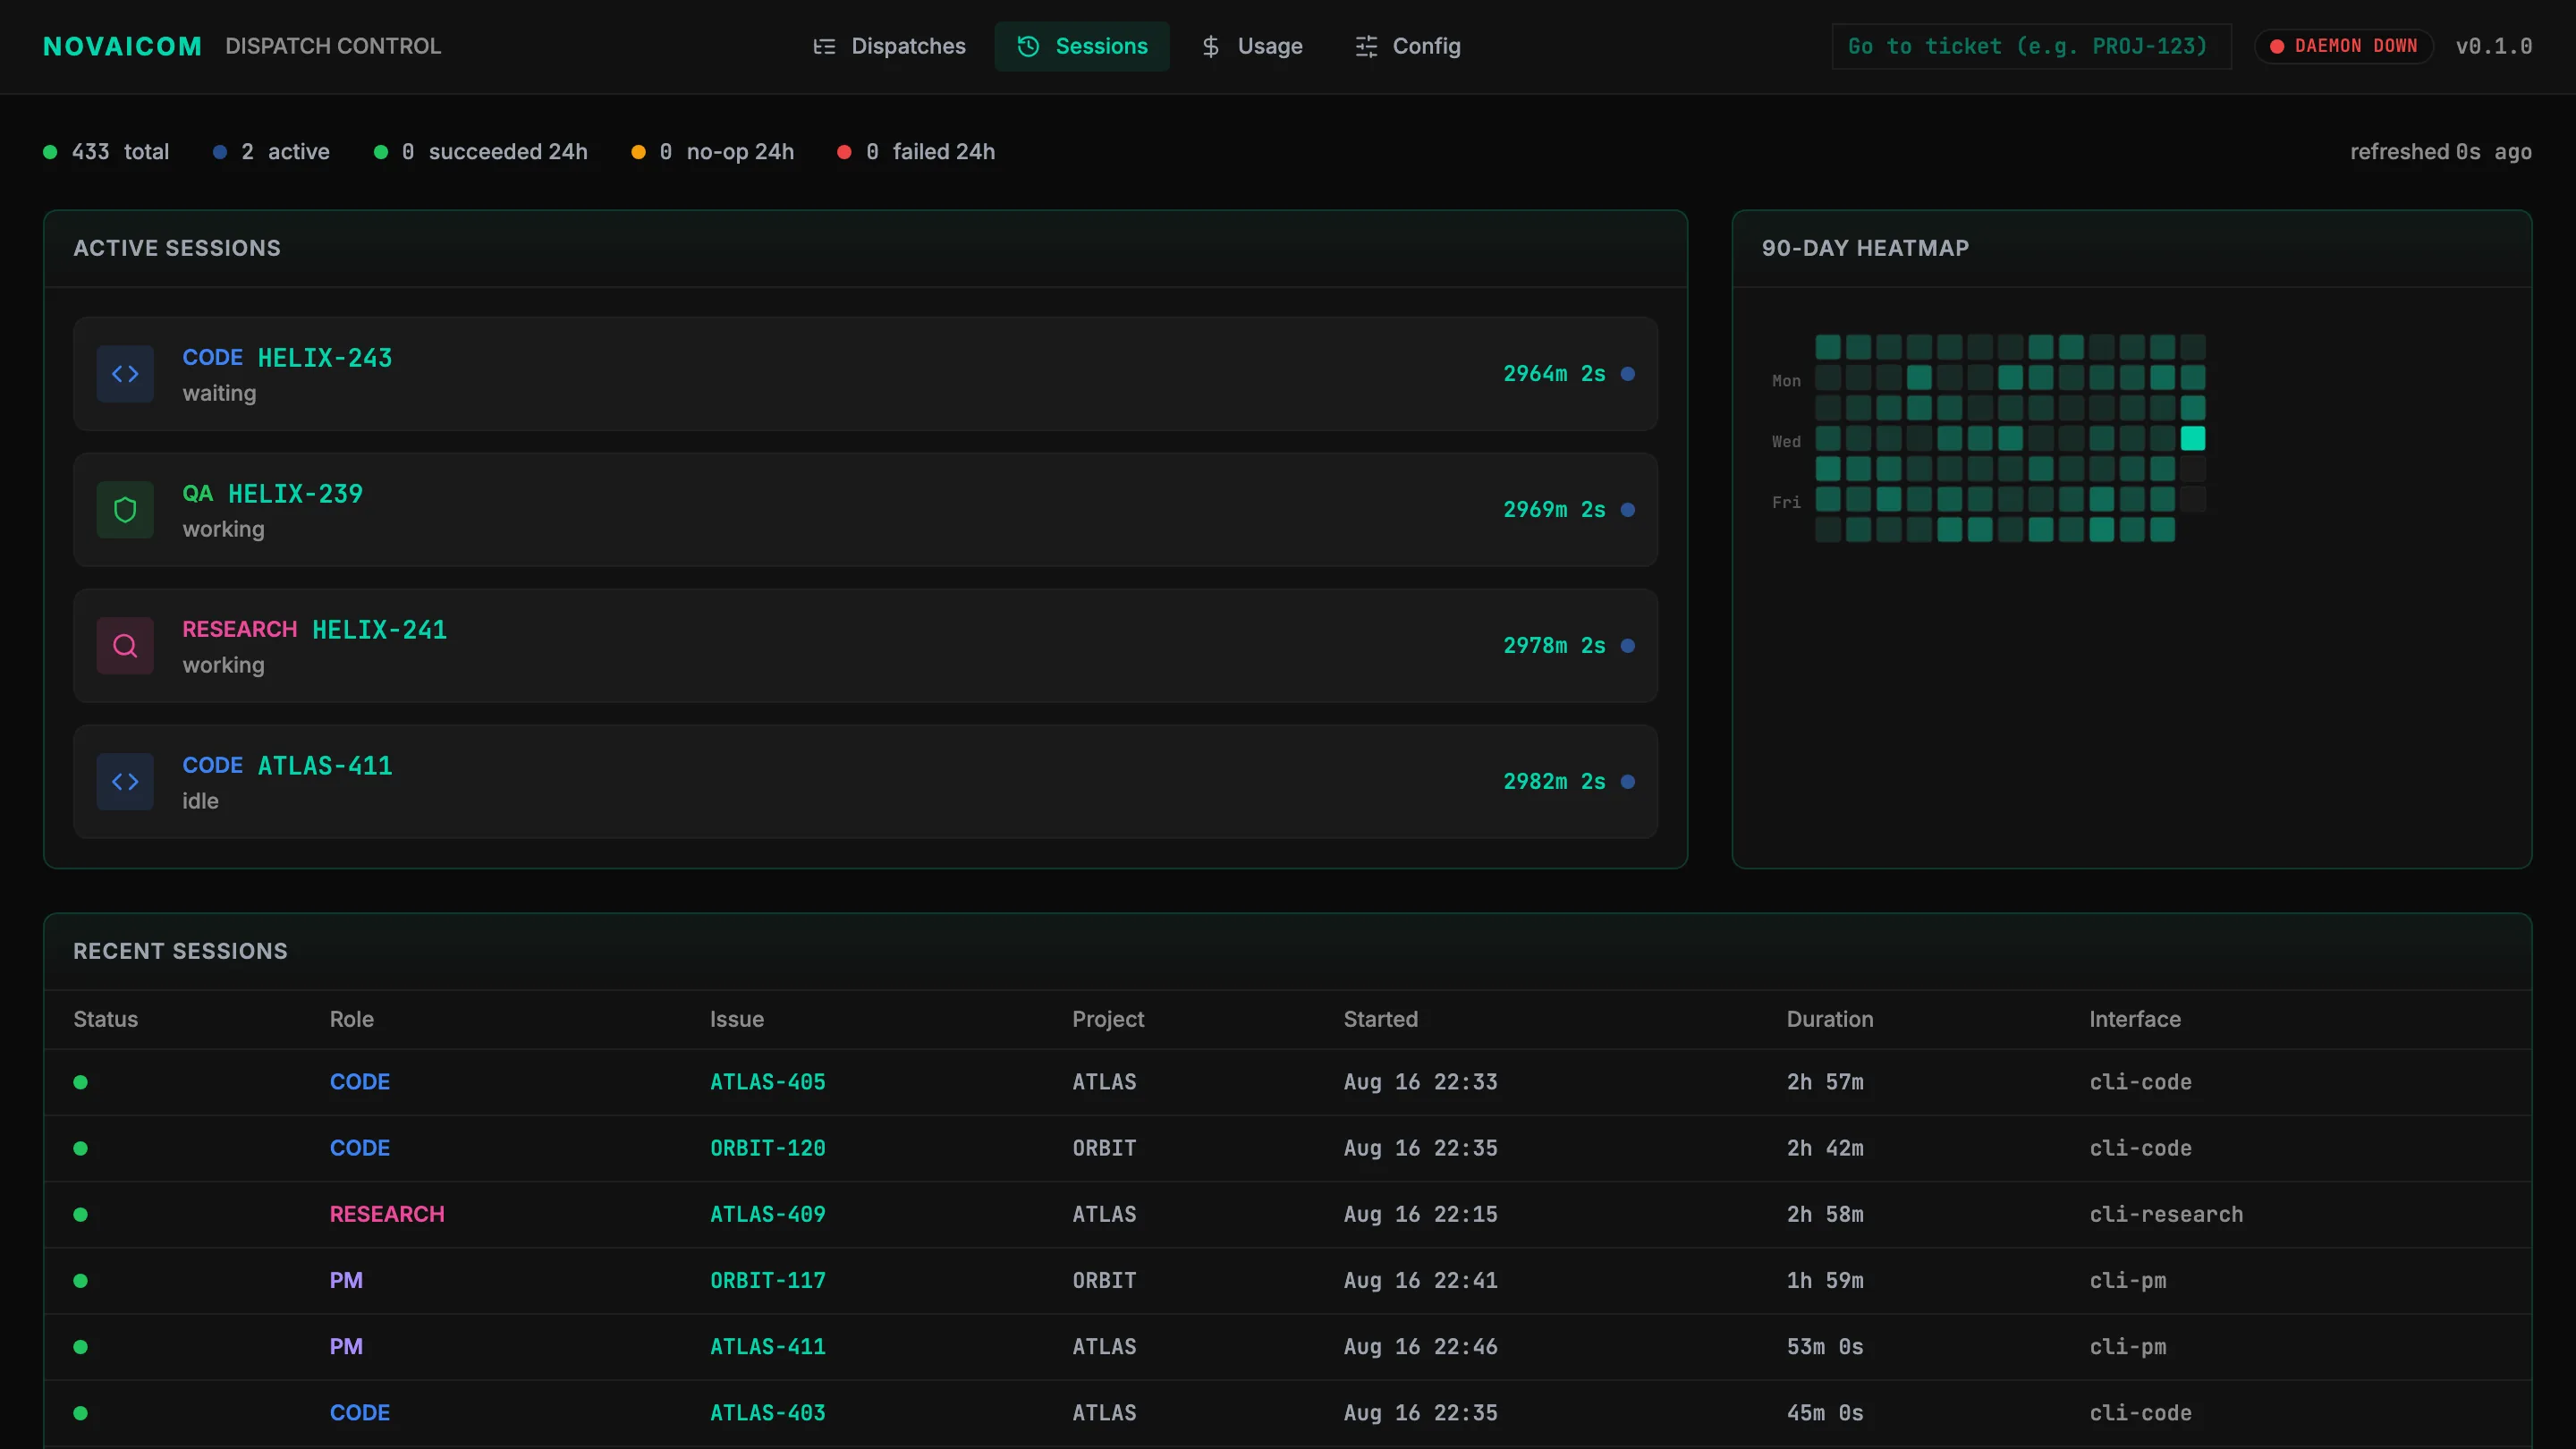This screenshot has height=1449, width=2576.
Task: Focus the Go to ticket input
Action: (x=2031, y=46)
